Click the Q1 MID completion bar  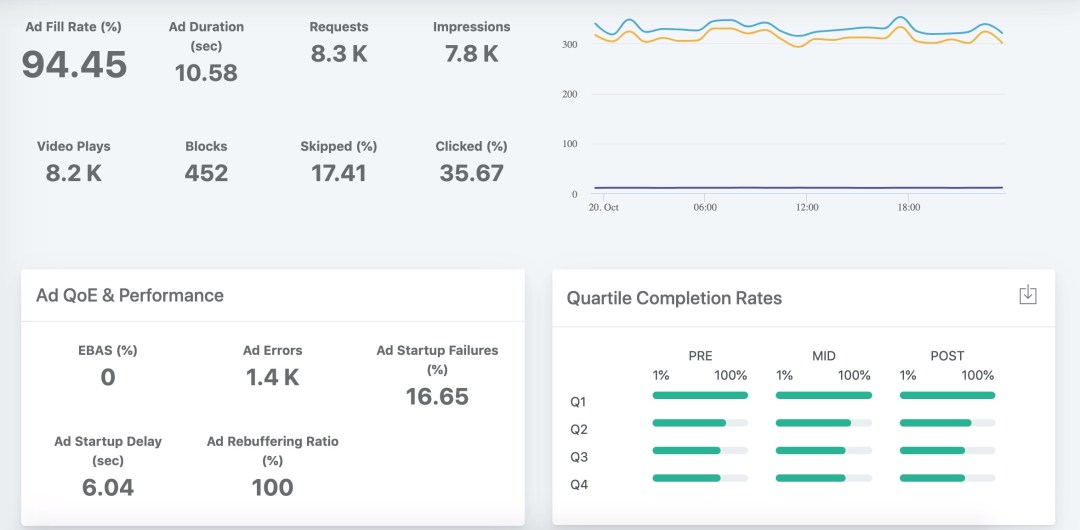[x=824, y=395]
